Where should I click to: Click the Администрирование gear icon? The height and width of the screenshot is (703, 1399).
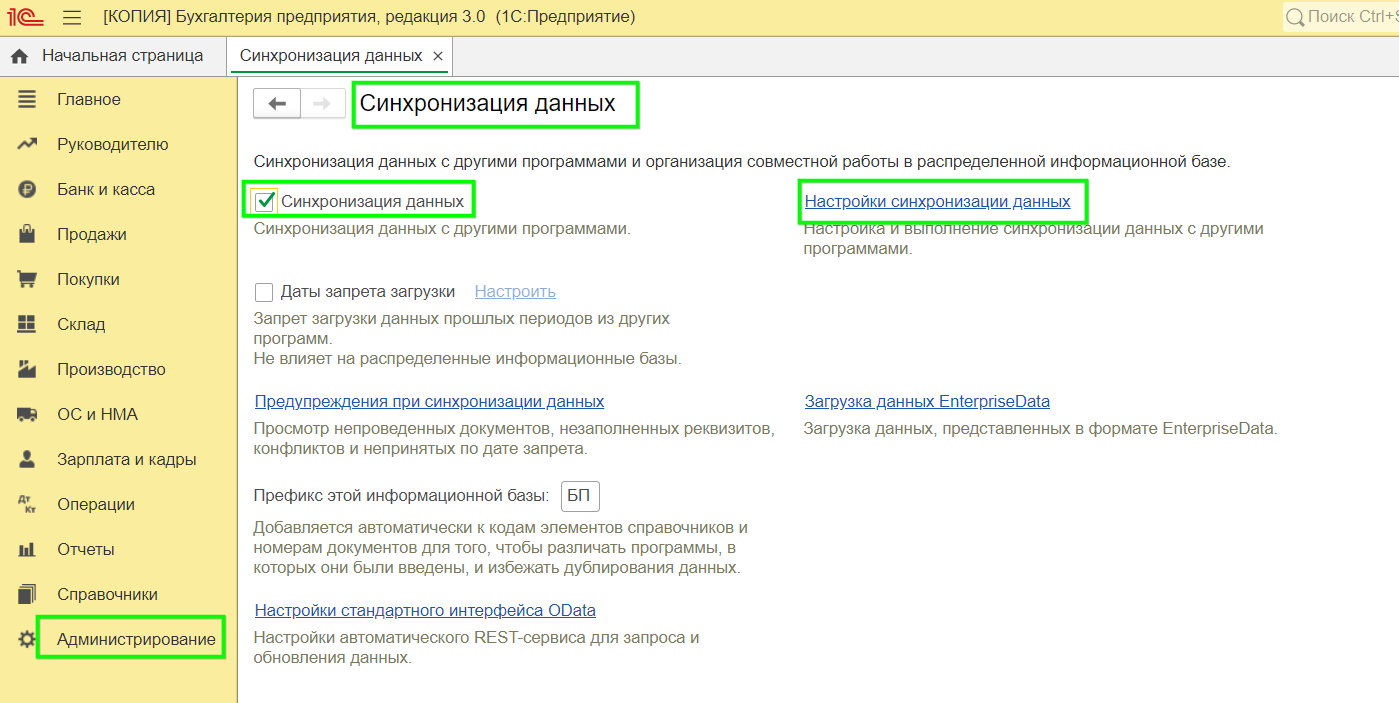[x=27, y=639]
